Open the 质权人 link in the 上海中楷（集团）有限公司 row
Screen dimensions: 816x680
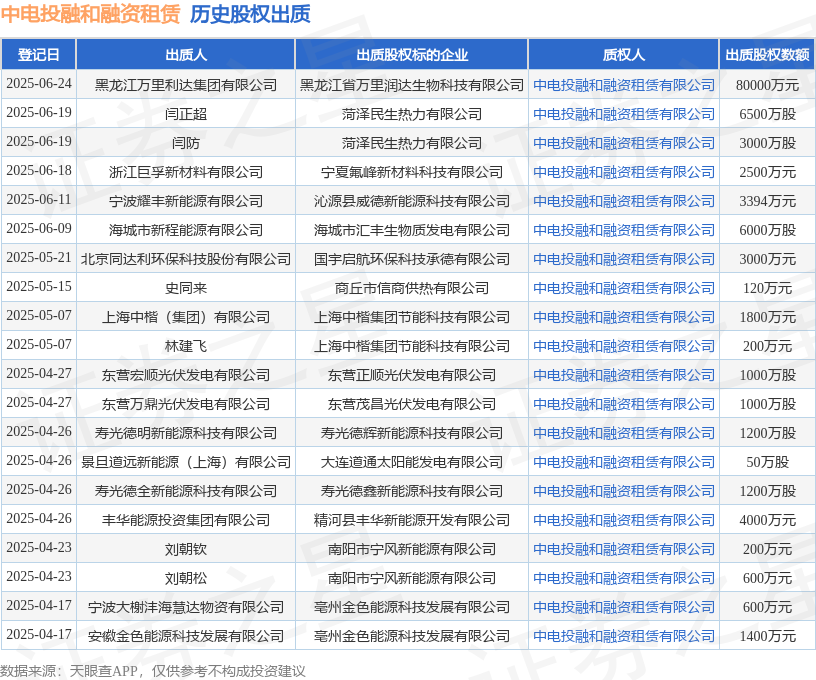[x=623, y=317]
